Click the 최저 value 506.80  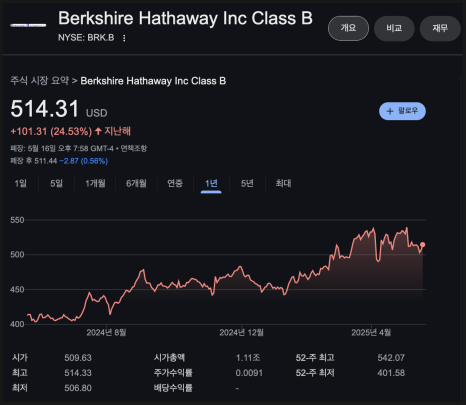(x=78, y=388)
